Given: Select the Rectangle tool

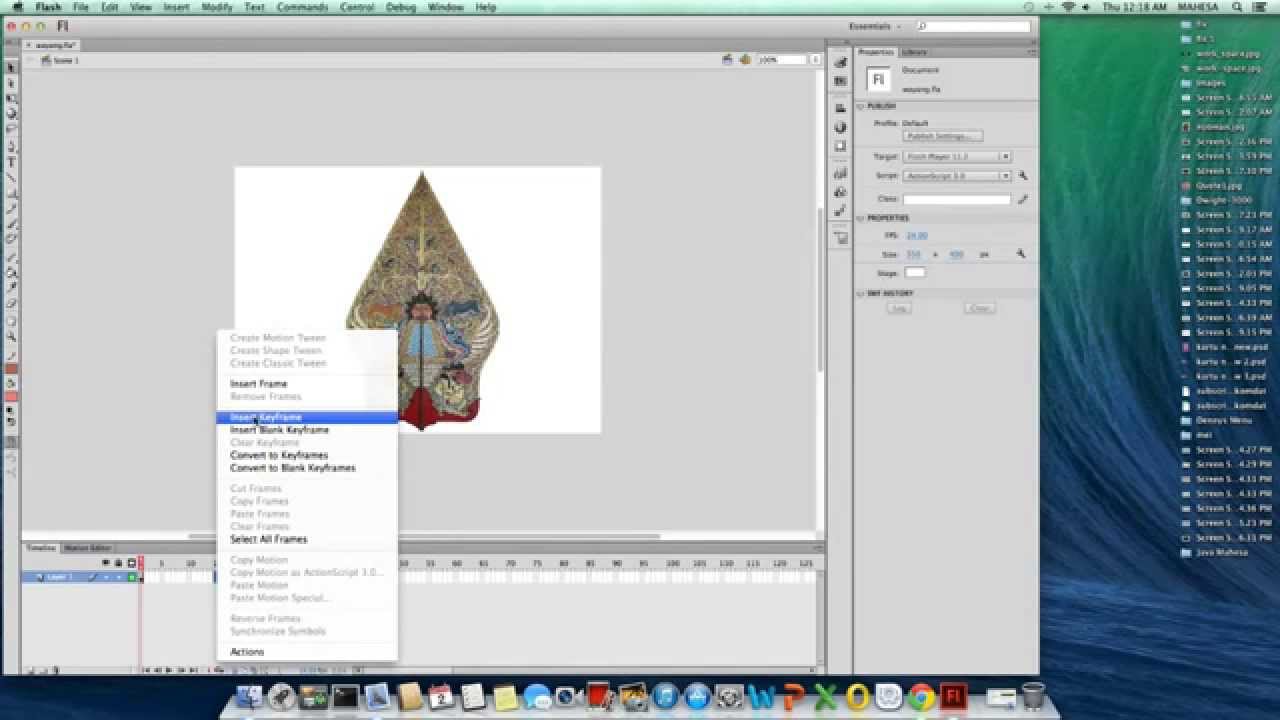Looking at the screenshot, I should click(11, 192).
